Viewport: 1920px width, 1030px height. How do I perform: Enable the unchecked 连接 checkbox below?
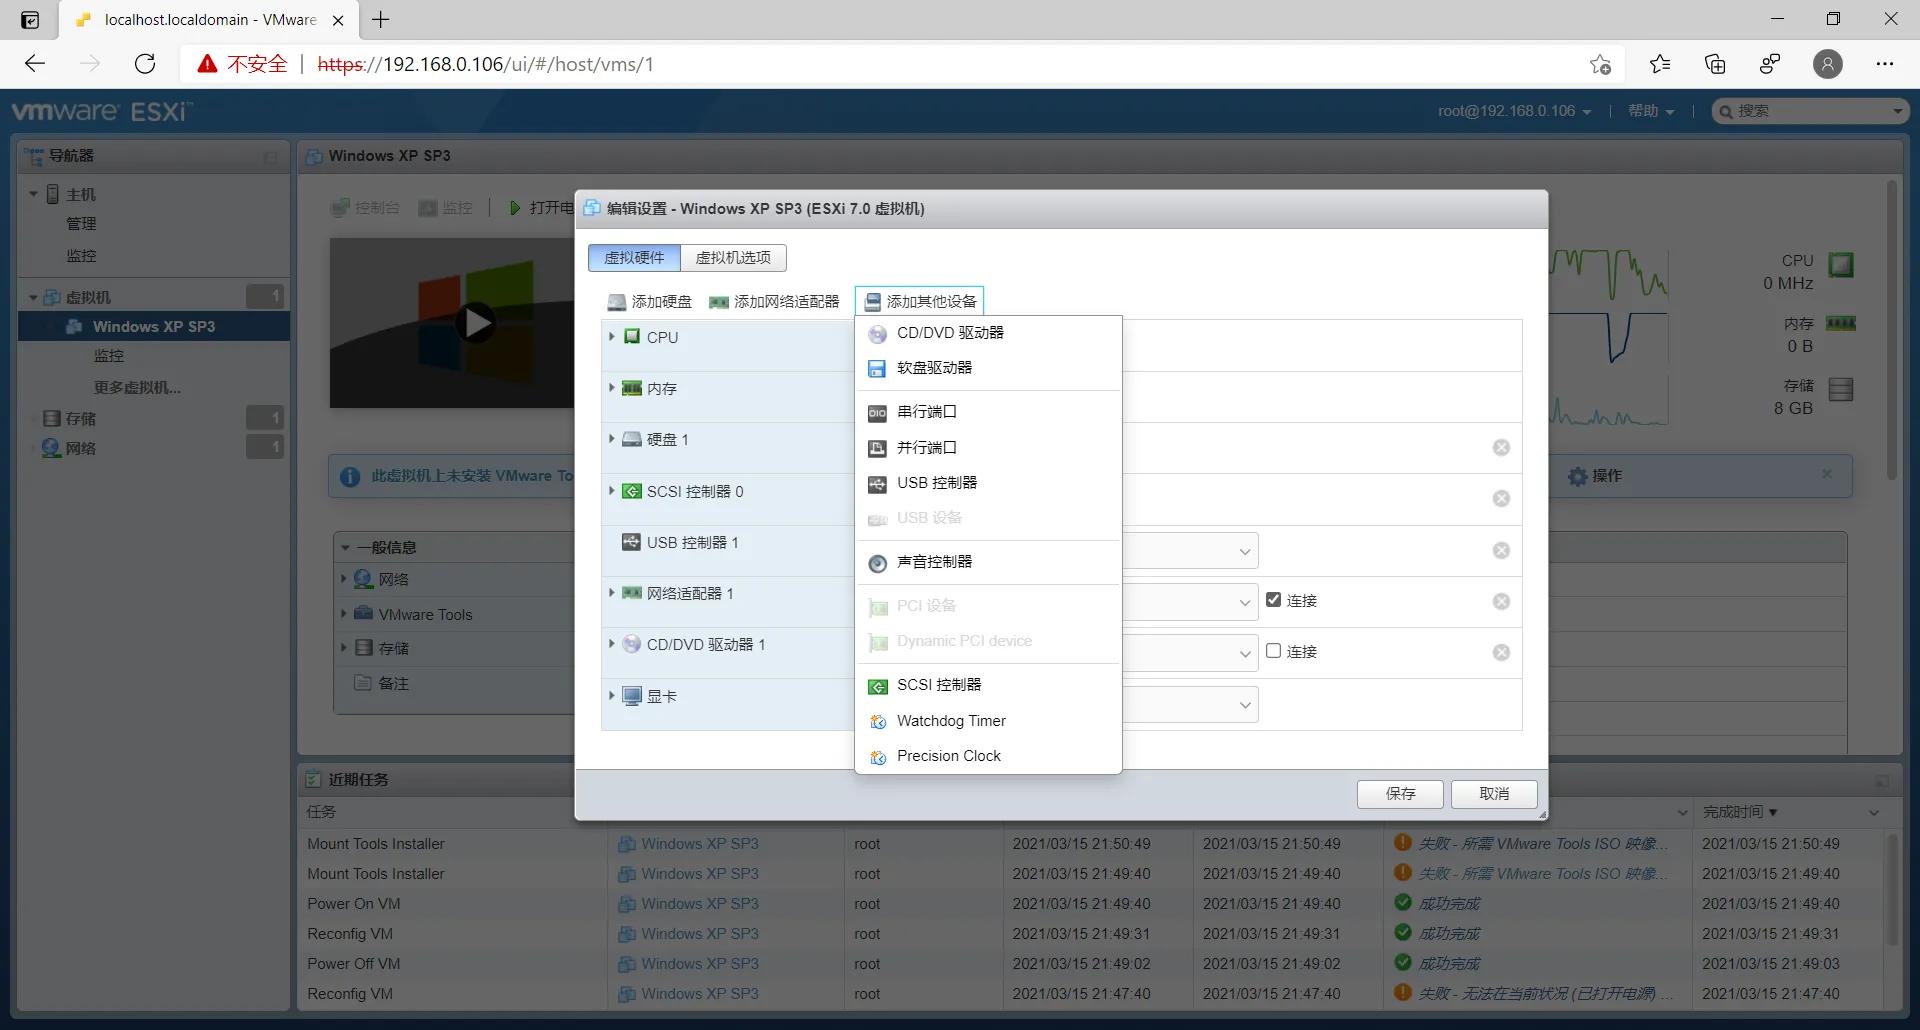(1272, 651)
